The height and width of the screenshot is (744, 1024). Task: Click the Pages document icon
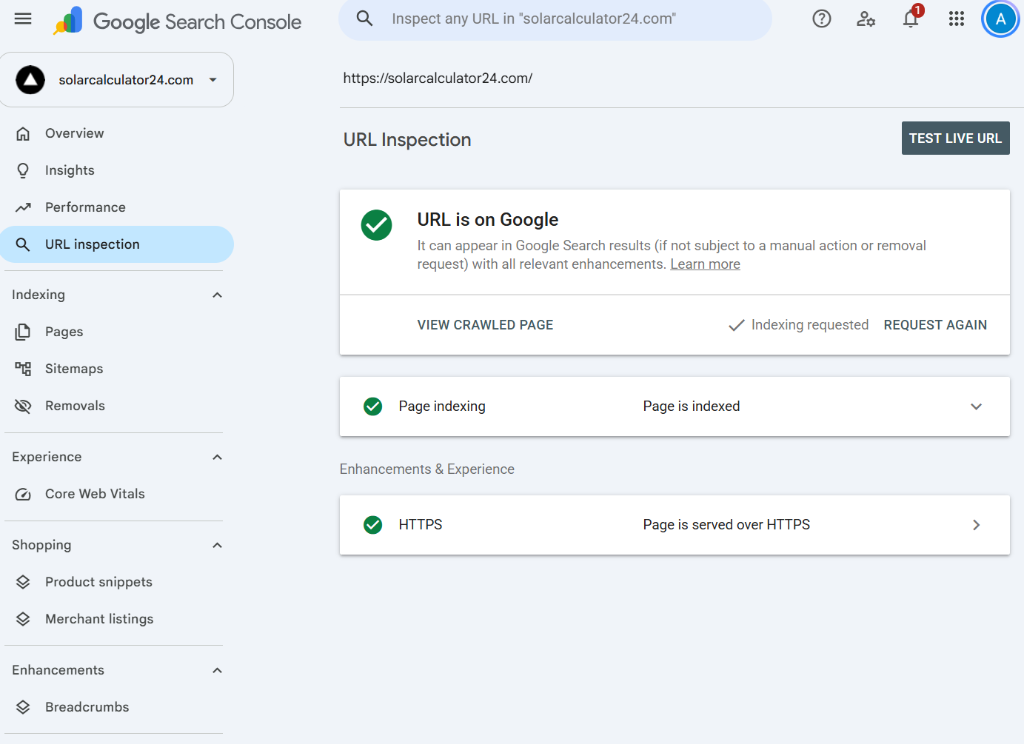(x=23, y=332)
